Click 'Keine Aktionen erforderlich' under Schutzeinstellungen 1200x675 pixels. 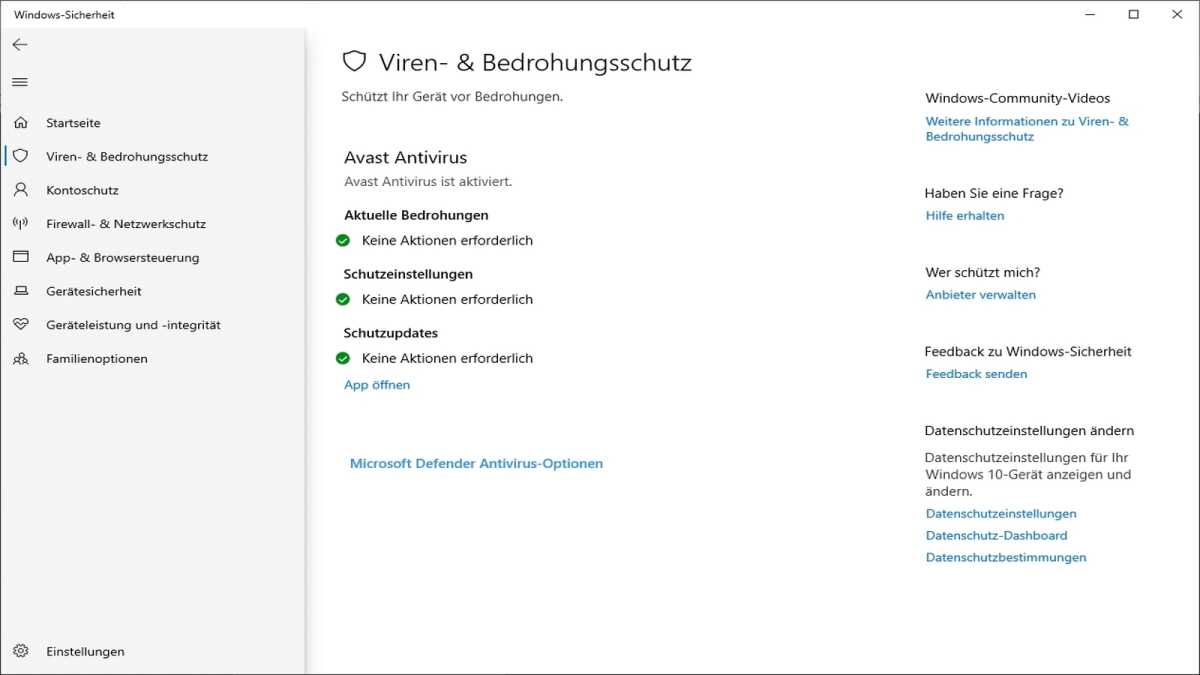(x=447, y=299)
